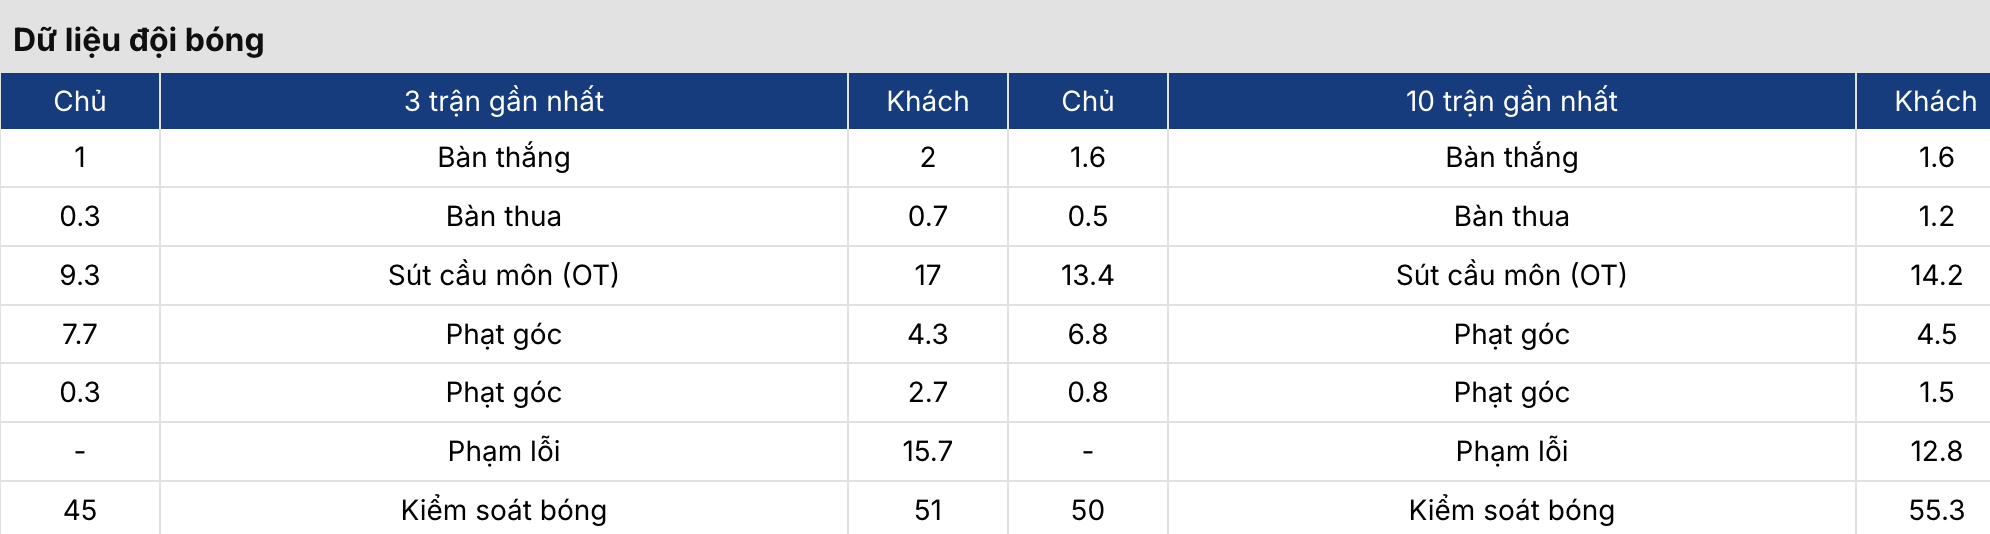This screenshot has height=534, width=1990.
Task: Click 'Kiểm soát bóng' label in 10 trận gần nhất
Action: pos(1511,510)
